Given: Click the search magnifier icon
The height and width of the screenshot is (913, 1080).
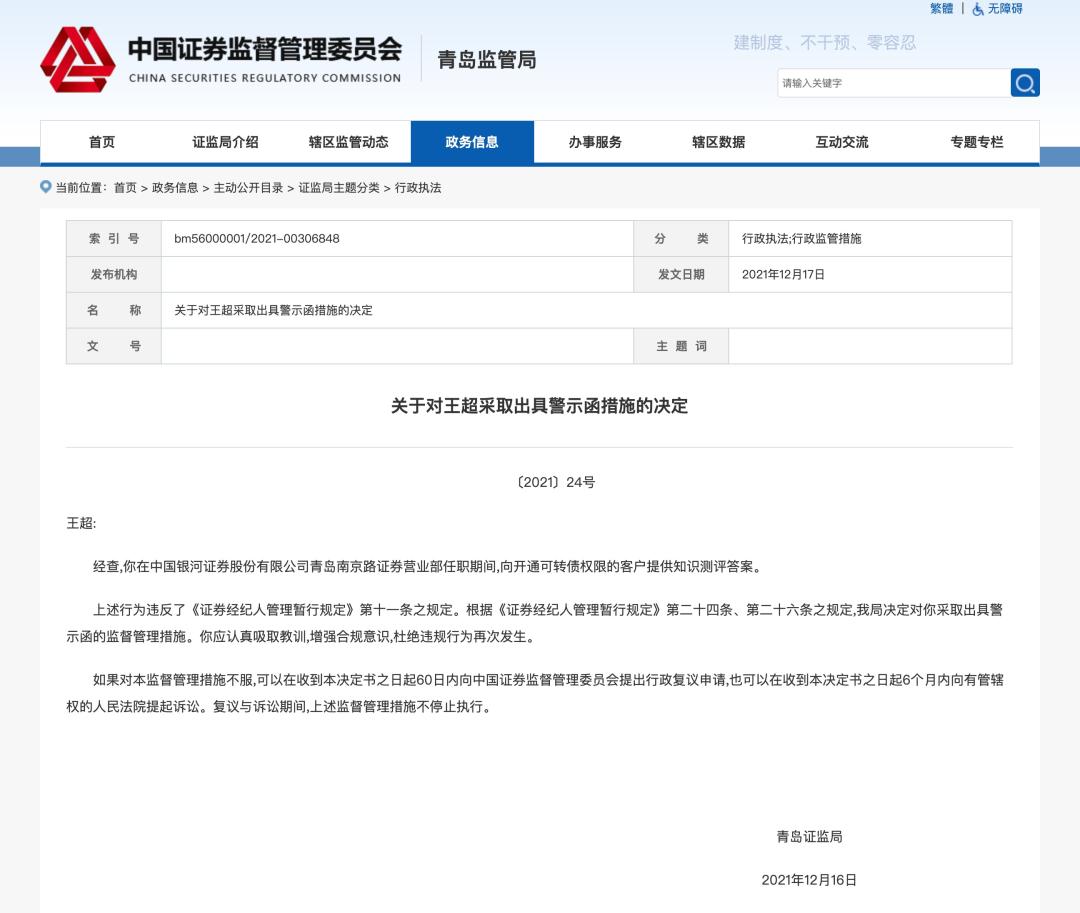Looking at the screenshot, I should click(x=1024, y=82).
